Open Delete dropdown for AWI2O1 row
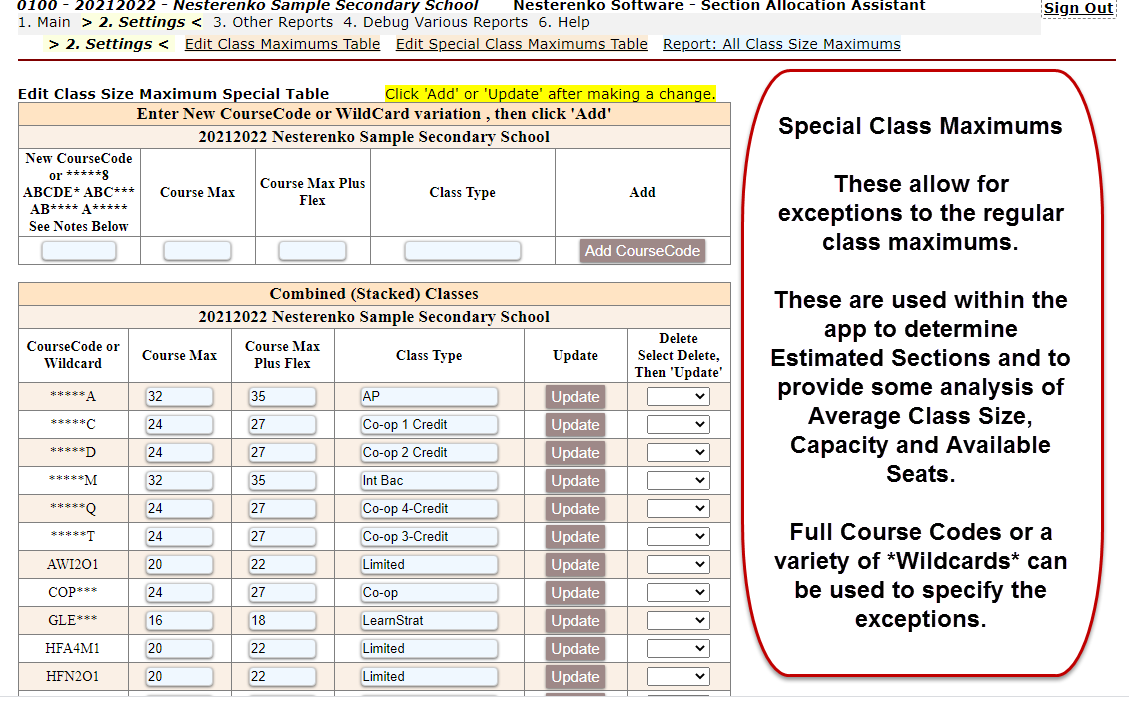This screenshot has width=1129, height=703. click(x=678, y=565)
